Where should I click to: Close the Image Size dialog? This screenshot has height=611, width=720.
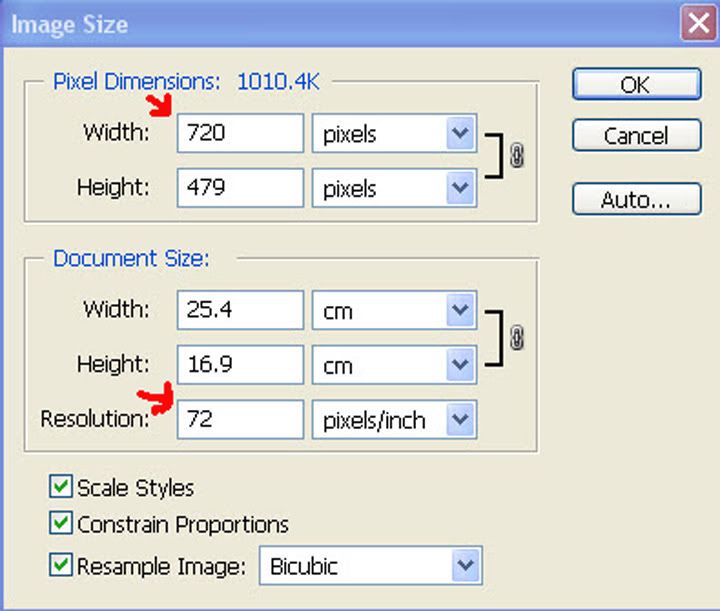click(x=699, y=23)
